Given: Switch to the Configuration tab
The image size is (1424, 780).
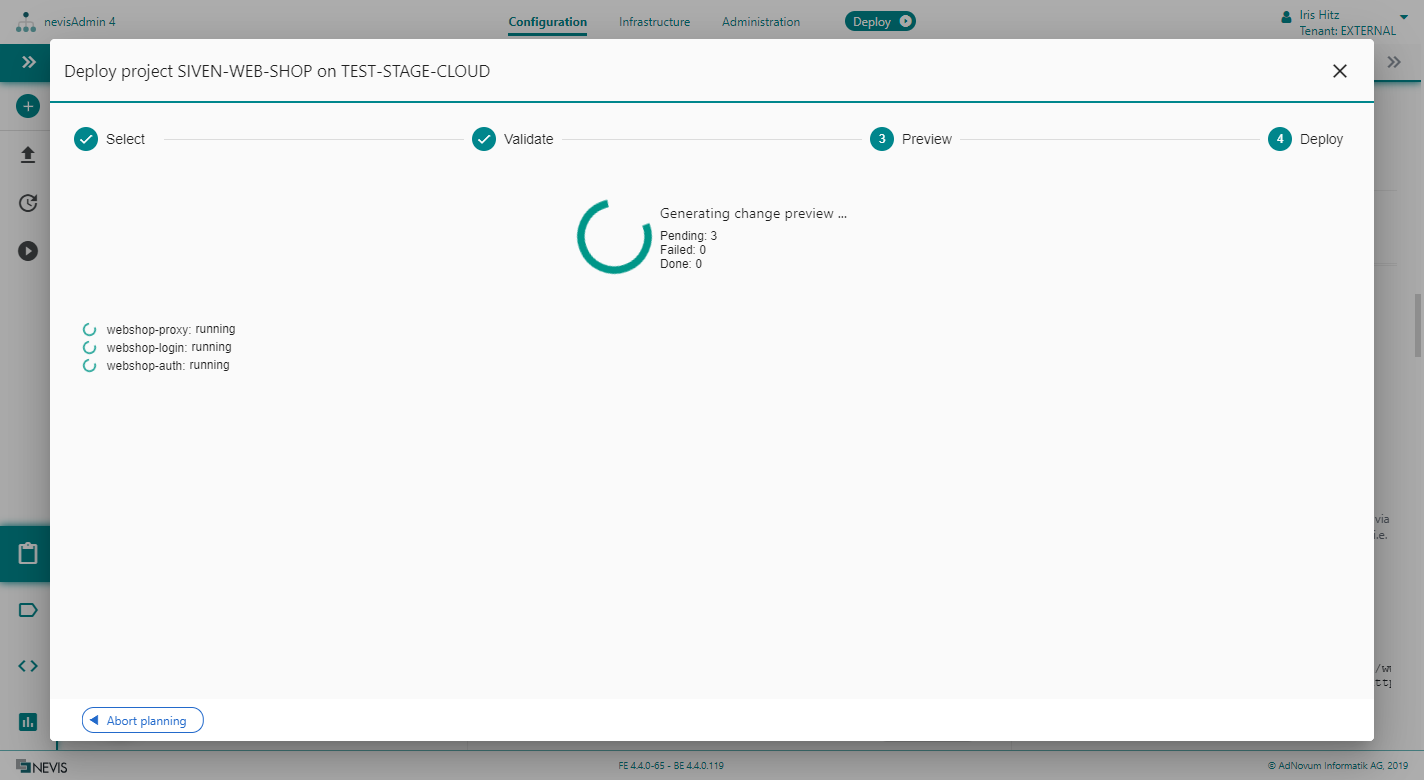Looking at the screenshot, I should [547, 22].
